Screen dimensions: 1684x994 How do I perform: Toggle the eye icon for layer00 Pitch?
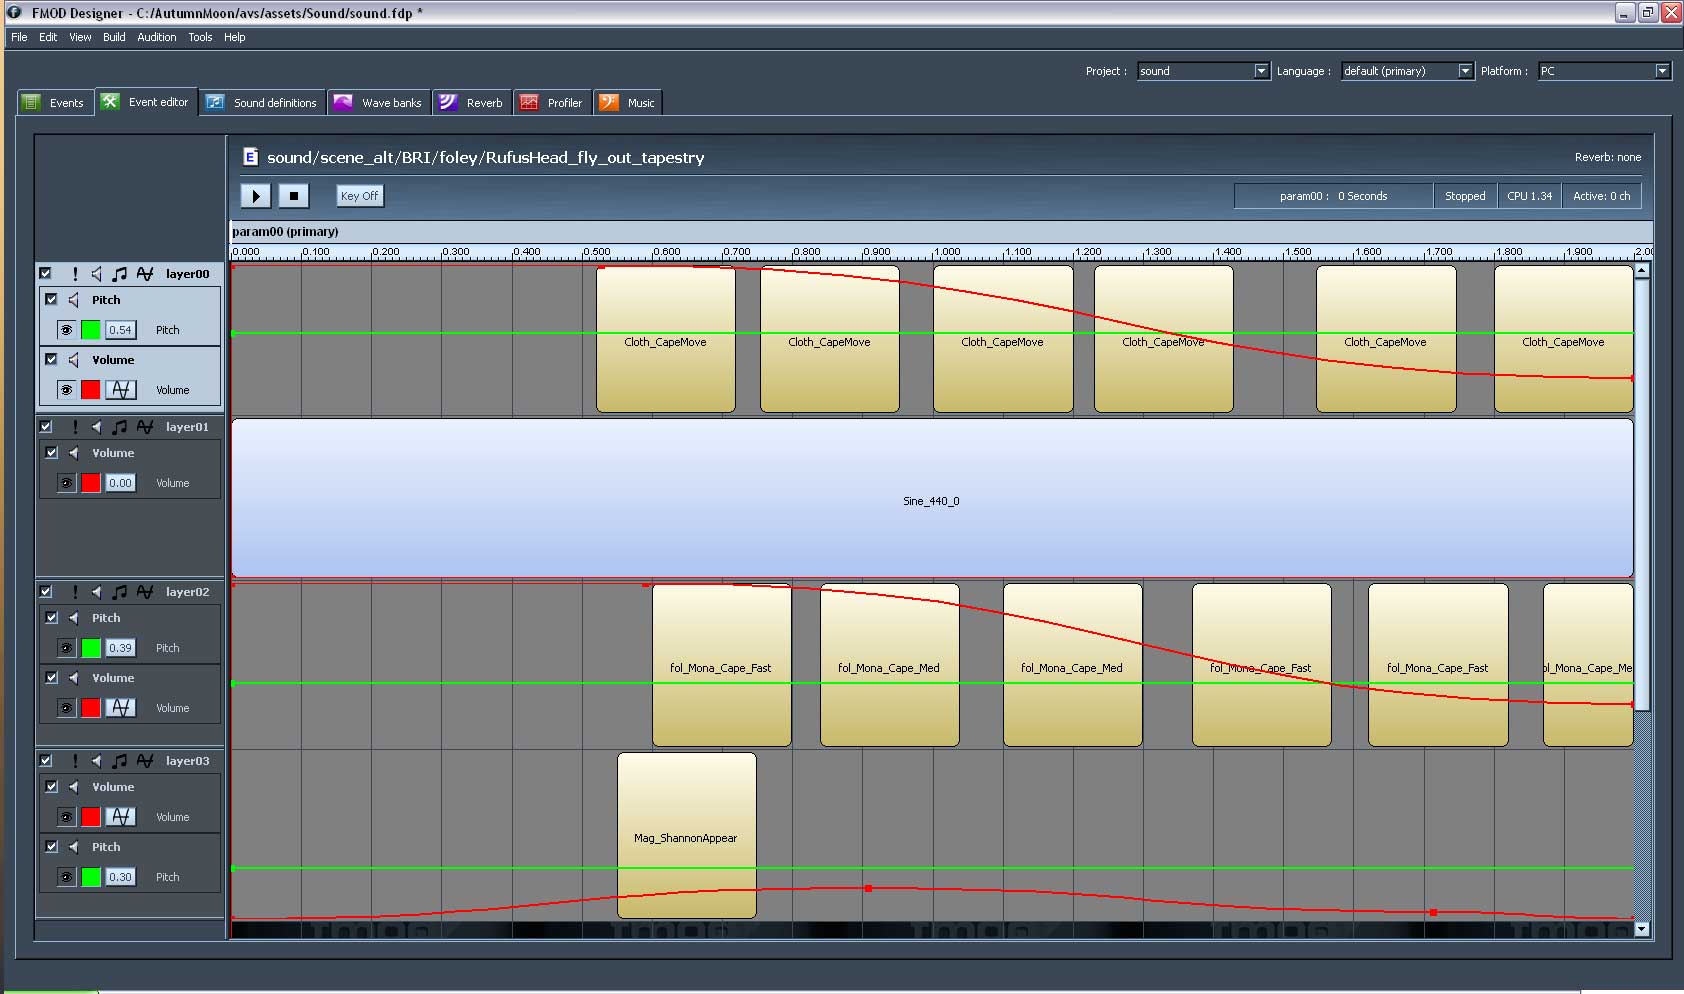[x=66, y=330]
